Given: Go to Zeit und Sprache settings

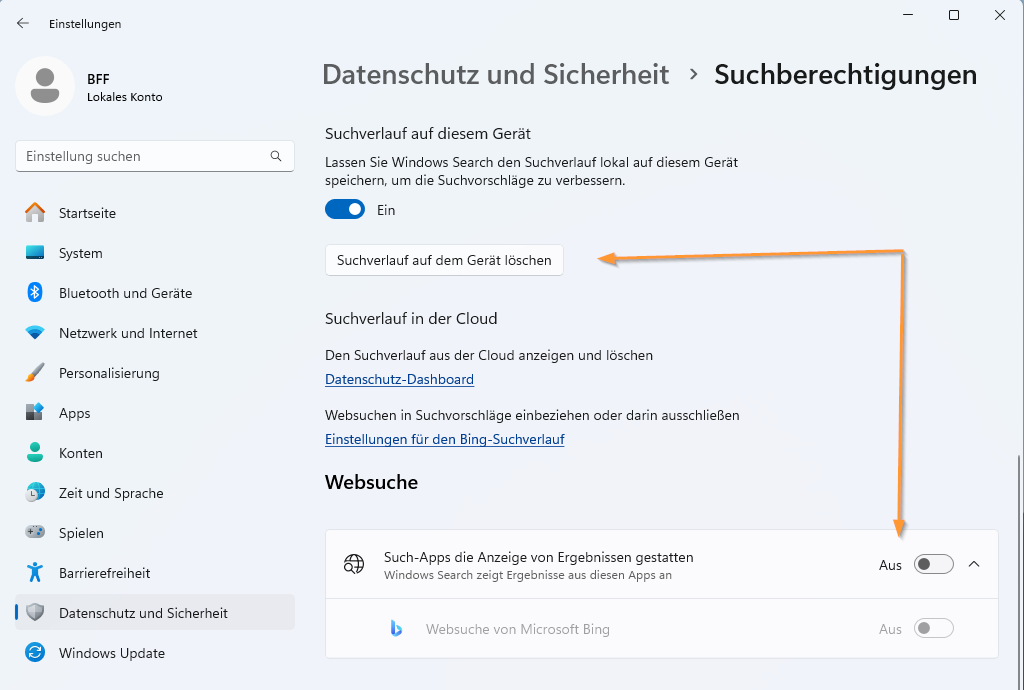Looking at the screenshot, I should click(111, 493).
